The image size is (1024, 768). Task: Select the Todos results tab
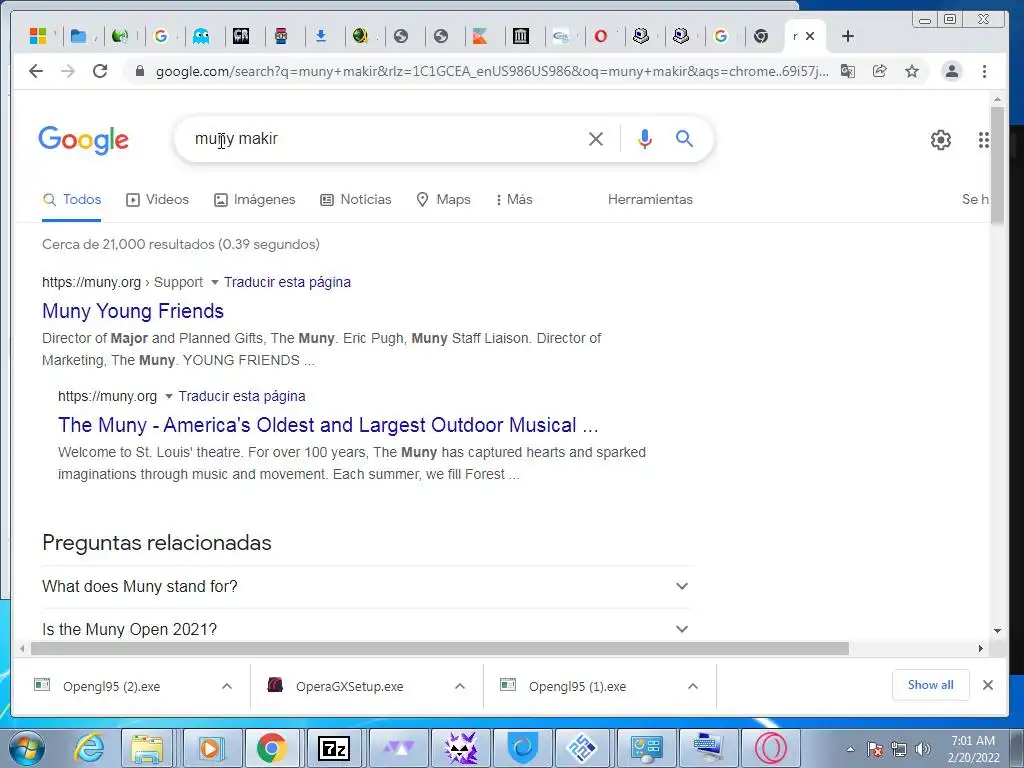pos(72,199)
